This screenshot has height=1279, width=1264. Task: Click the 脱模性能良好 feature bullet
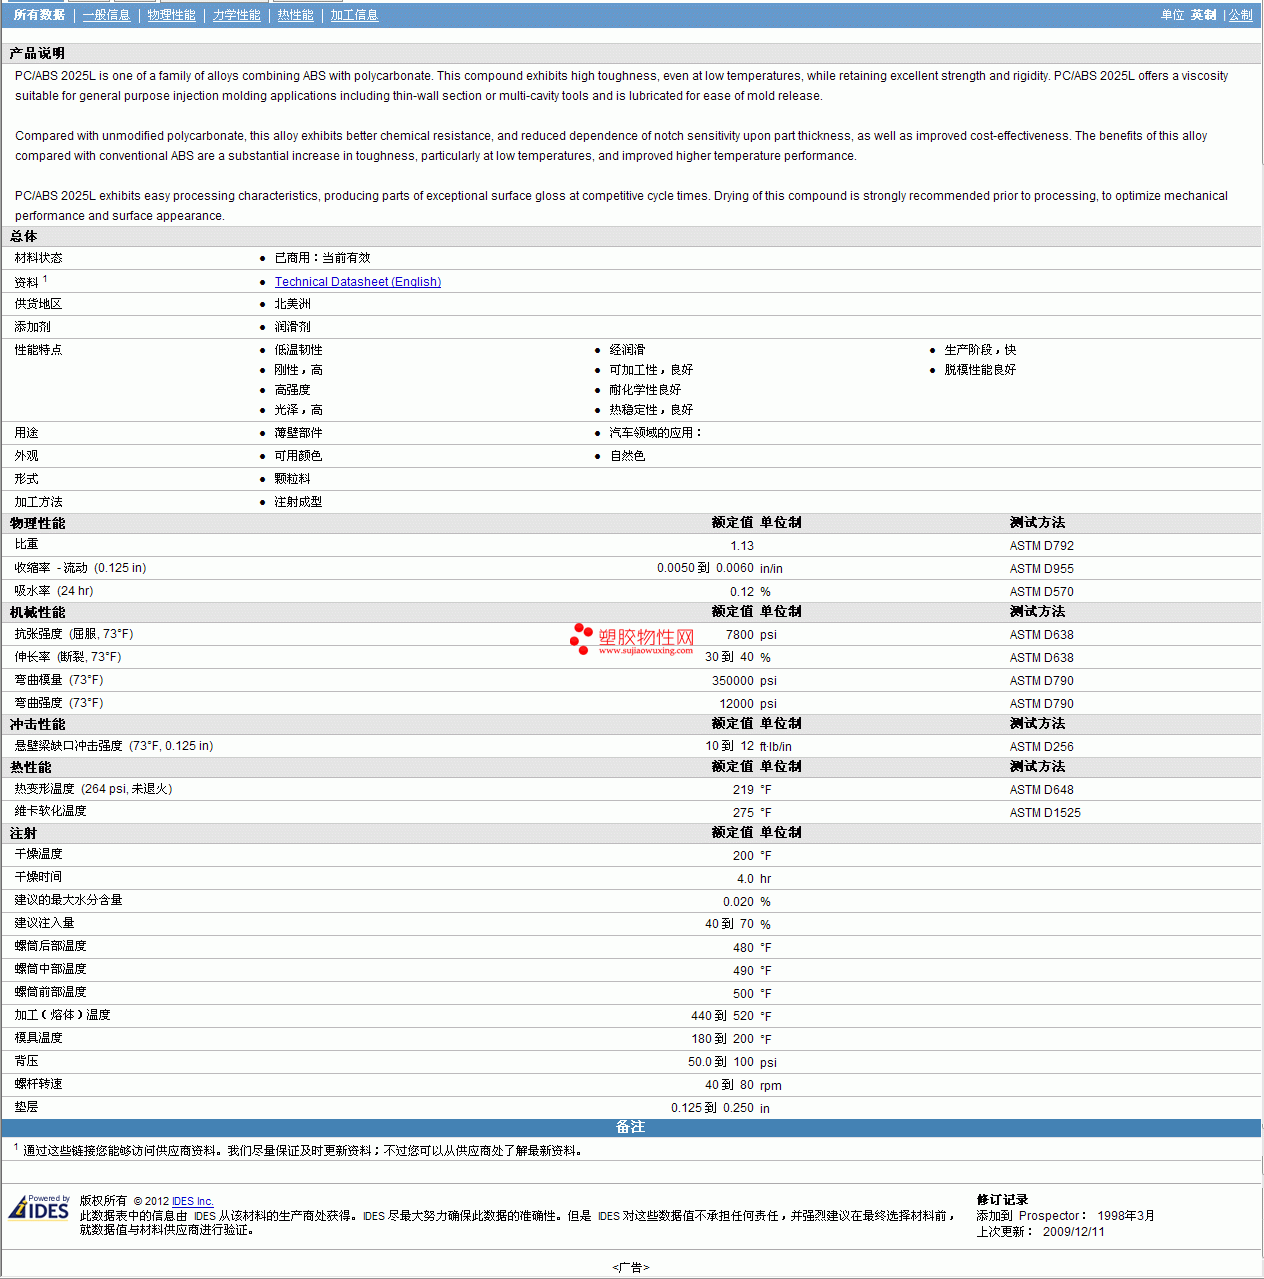[980, 370]
